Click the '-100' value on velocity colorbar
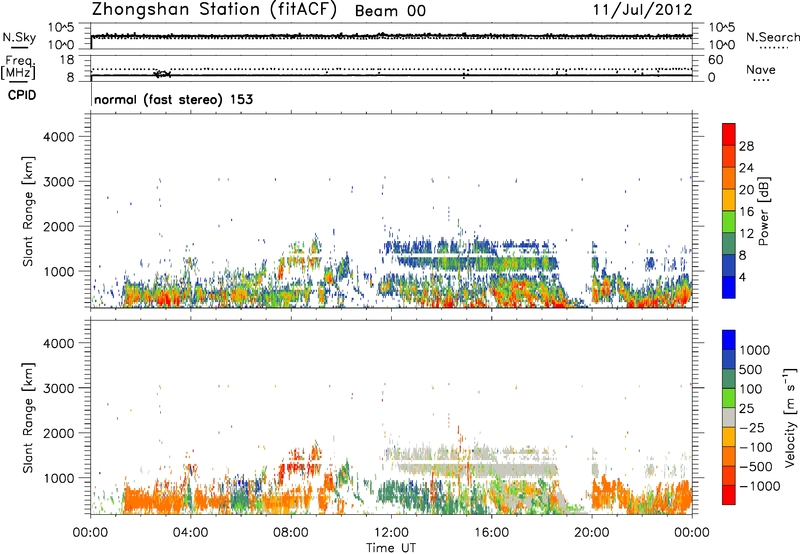 coord(756,447)
